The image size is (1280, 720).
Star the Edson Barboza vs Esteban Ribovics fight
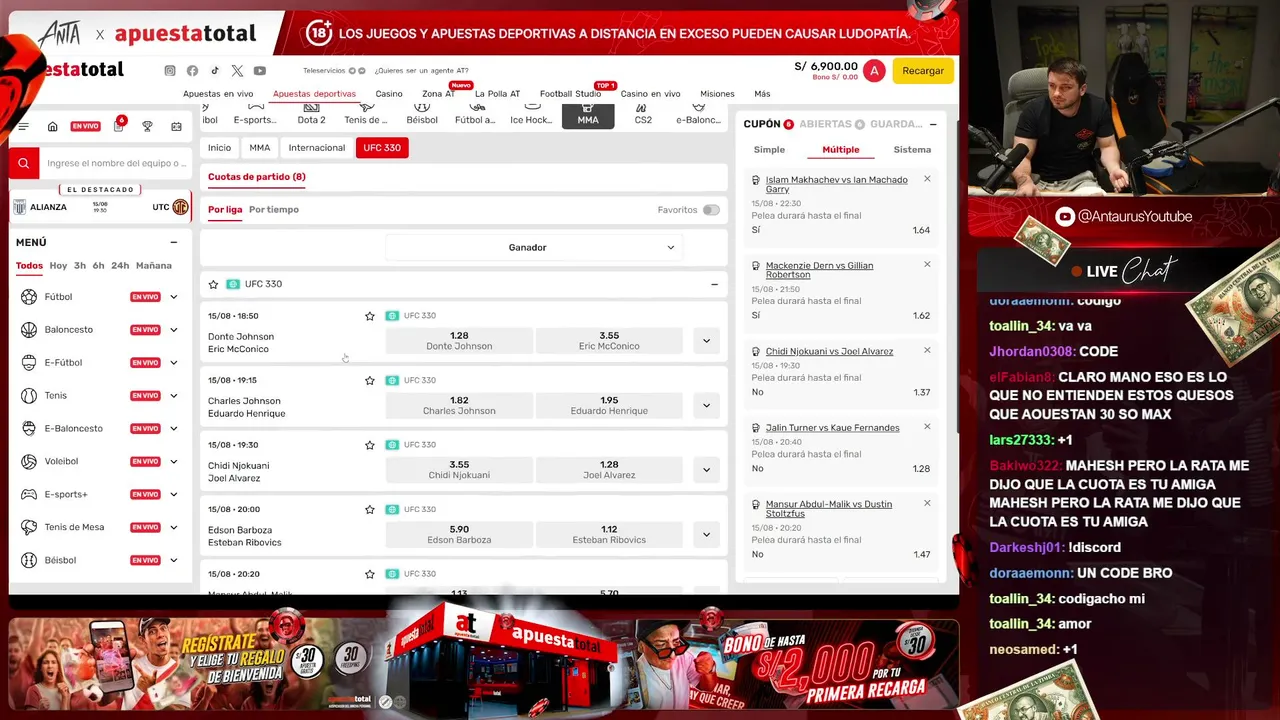point(370,510)
